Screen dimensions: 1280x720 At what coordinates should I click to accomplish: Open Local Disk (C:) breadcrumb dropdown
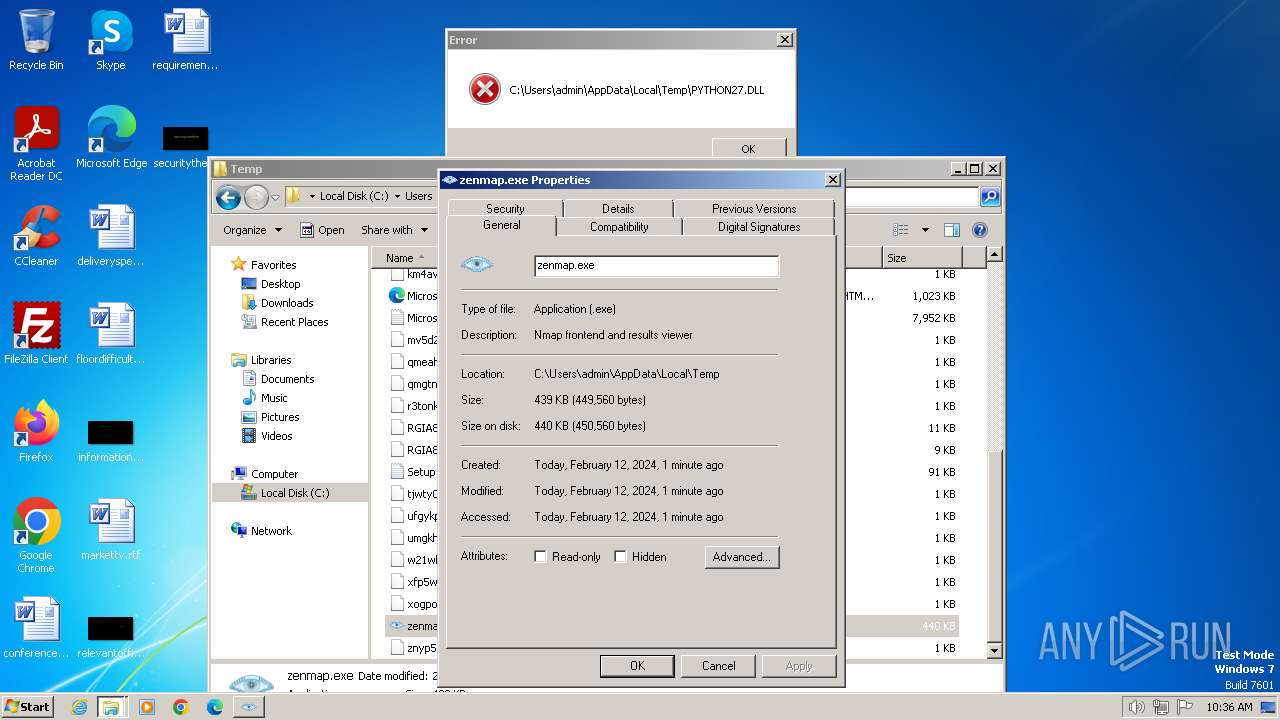[395, 197]
